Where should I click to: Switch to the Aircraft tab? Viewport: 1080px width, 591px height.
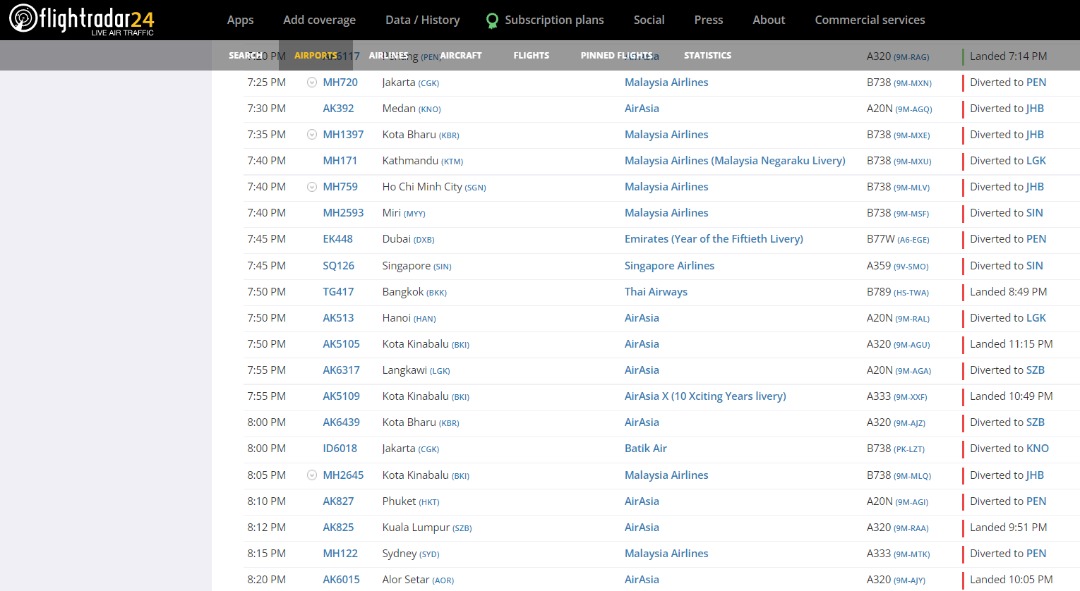(x=461, y=55)
